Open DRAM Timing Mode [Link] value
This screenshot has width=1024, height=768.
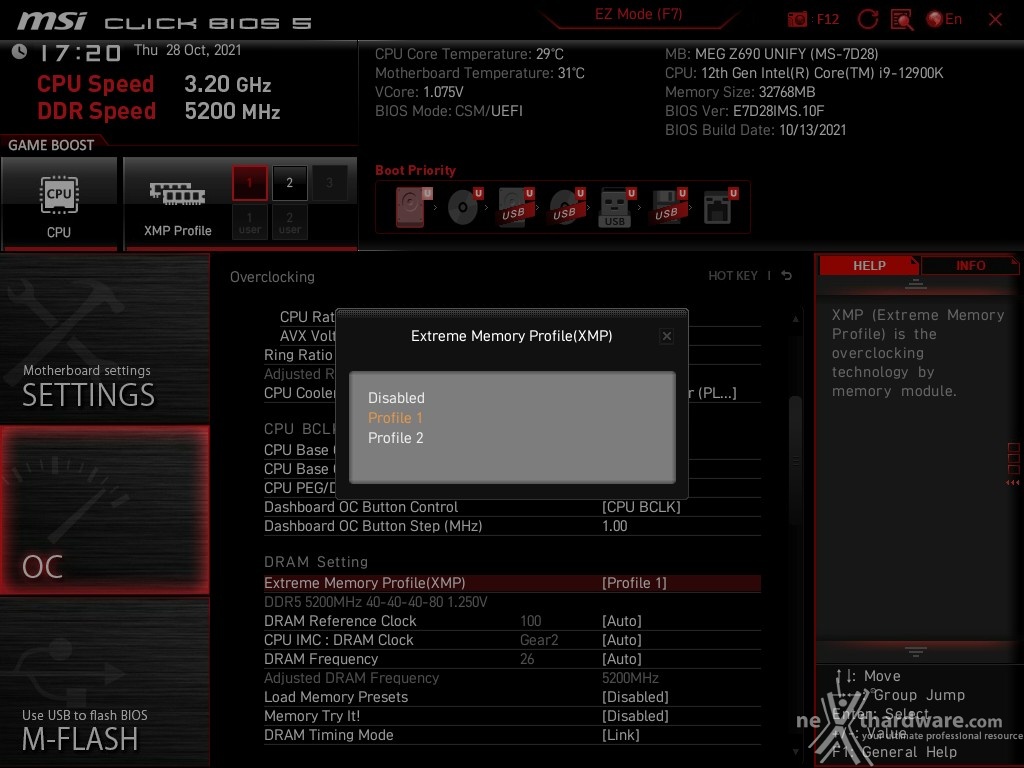(620, 735)
